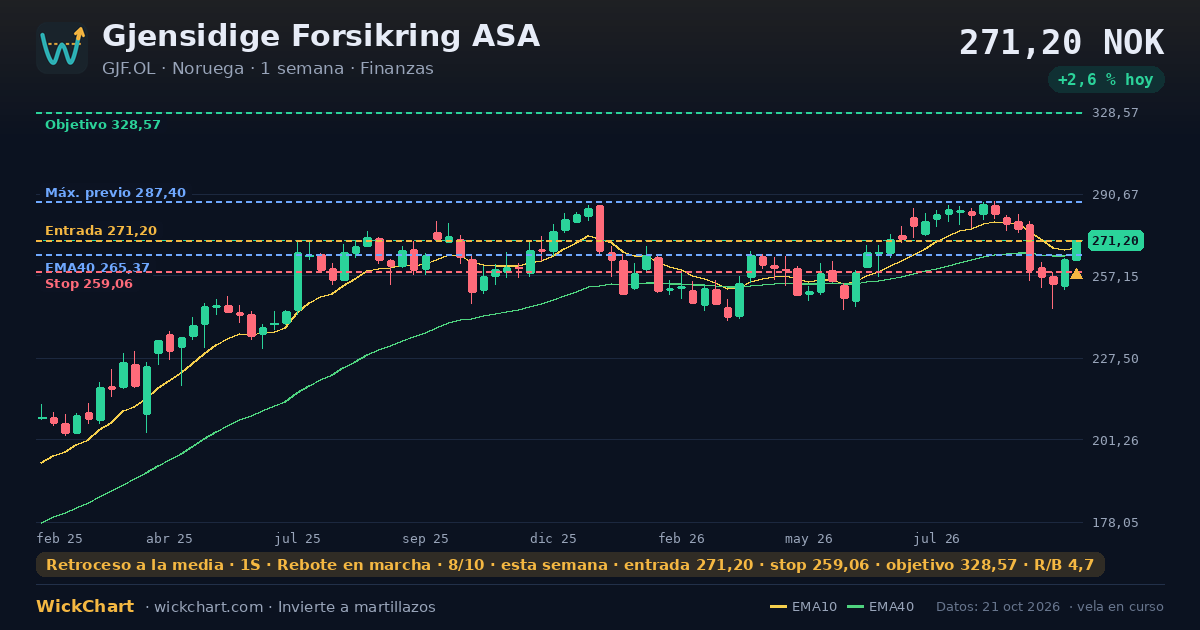Click the 201,26 price axis value

tap(1115, 440)
